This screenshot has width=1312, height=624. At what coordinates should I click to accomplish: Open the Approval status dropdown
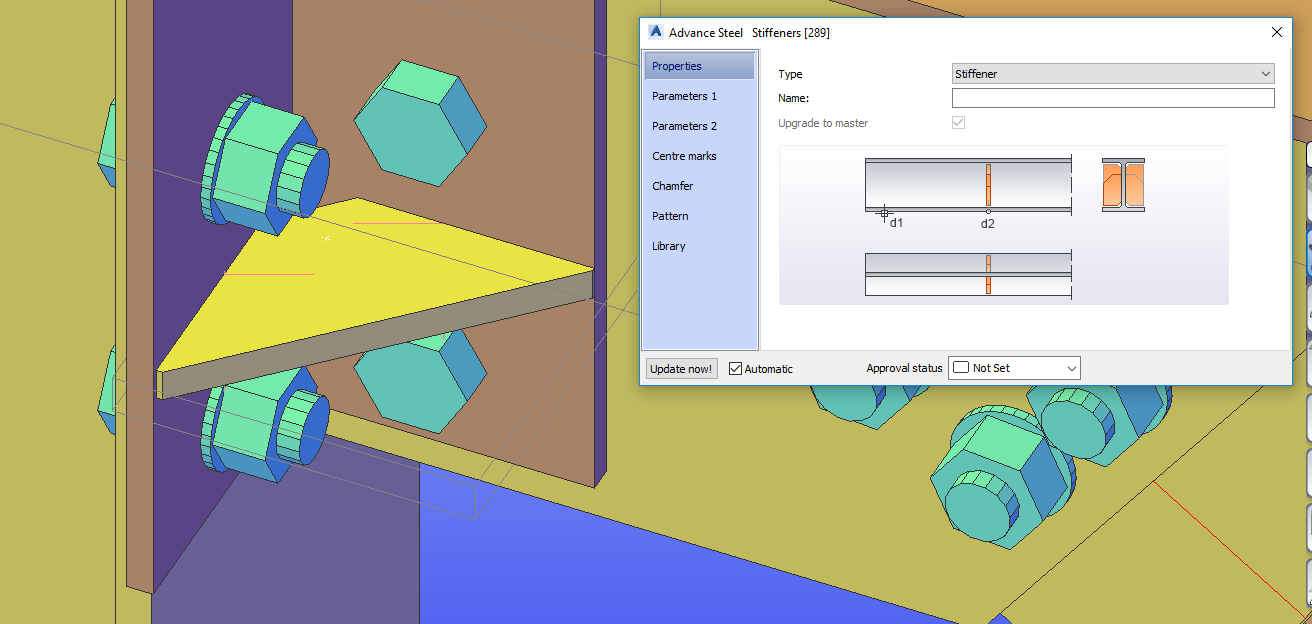coord(1014,368)
